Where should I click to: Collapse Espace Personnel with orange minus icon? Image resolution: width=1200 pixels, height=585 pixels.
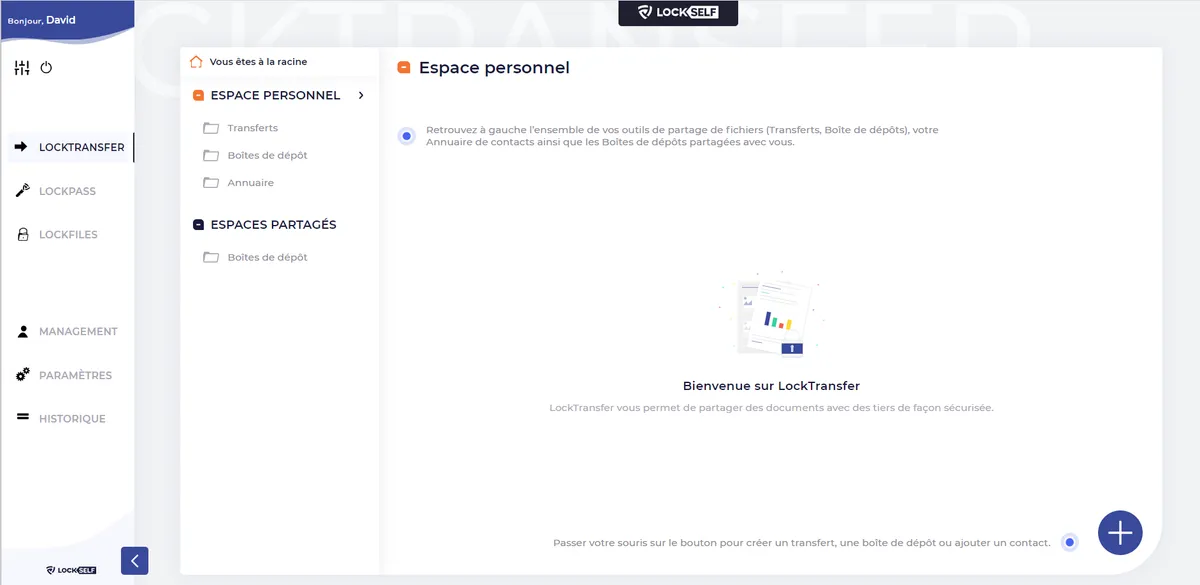pos(199,96)
